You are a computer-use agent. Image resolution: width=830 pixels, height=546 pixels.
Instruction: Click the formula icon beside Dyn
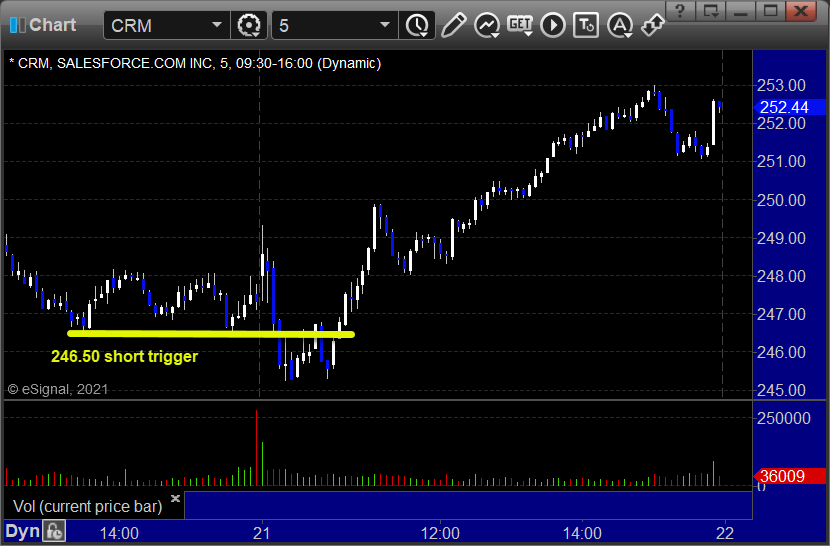[x=54, y=531]
